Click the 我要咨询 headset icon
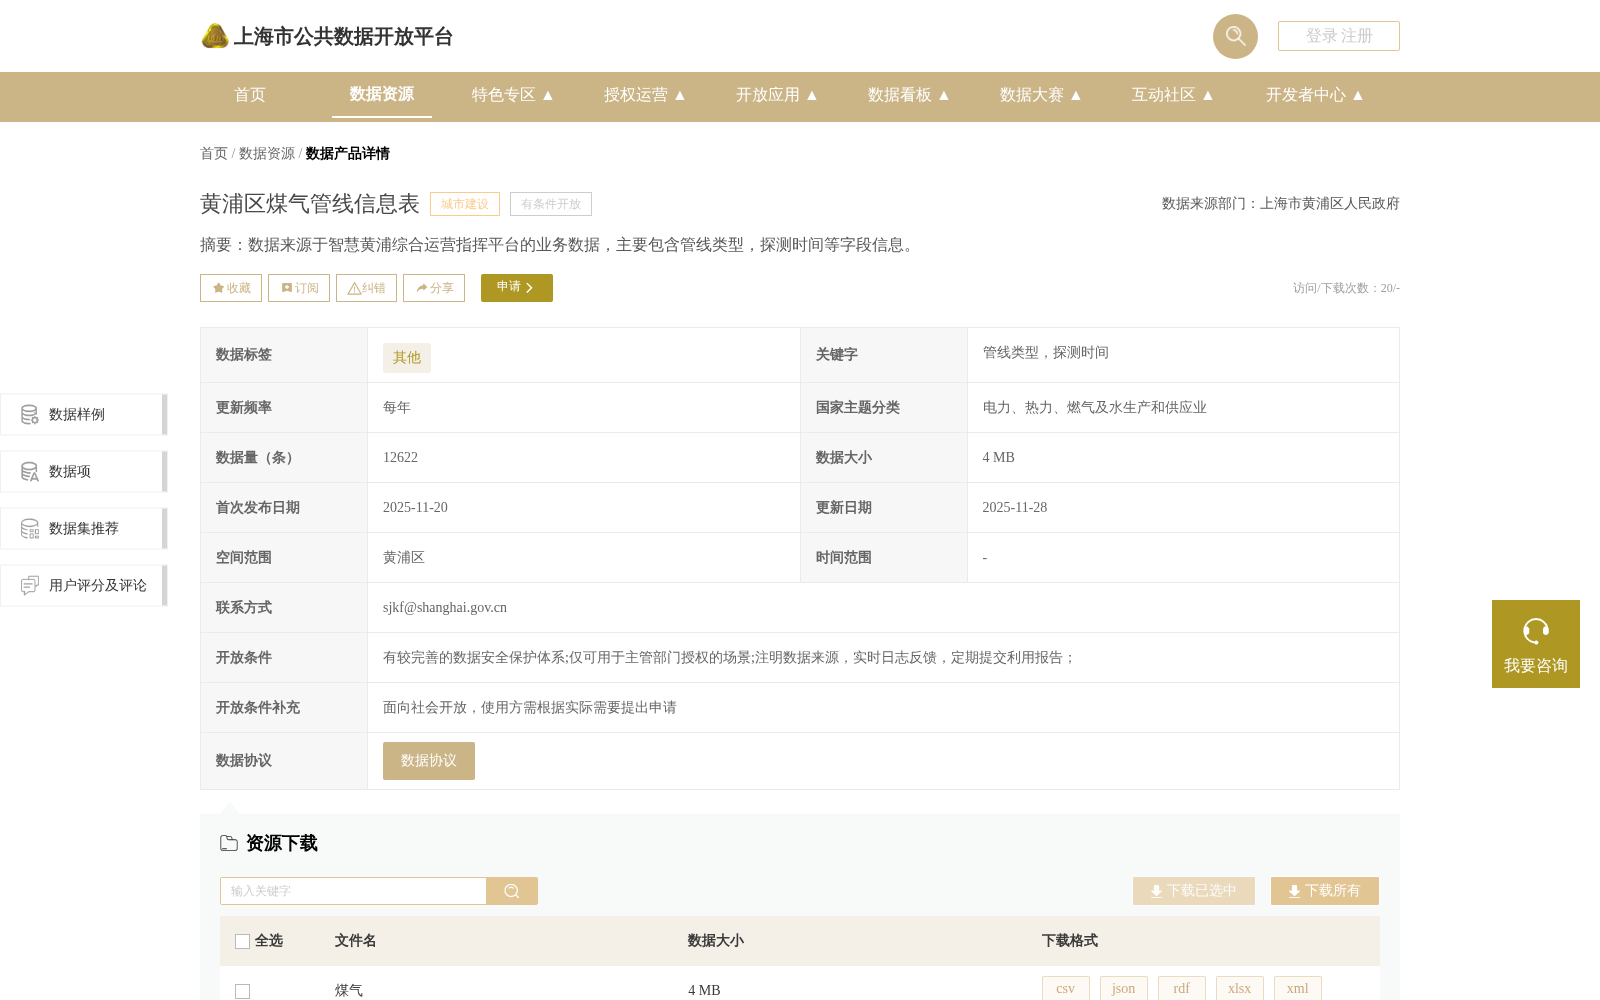This screenshot has height=1000, width=1600. [1536, 631]
